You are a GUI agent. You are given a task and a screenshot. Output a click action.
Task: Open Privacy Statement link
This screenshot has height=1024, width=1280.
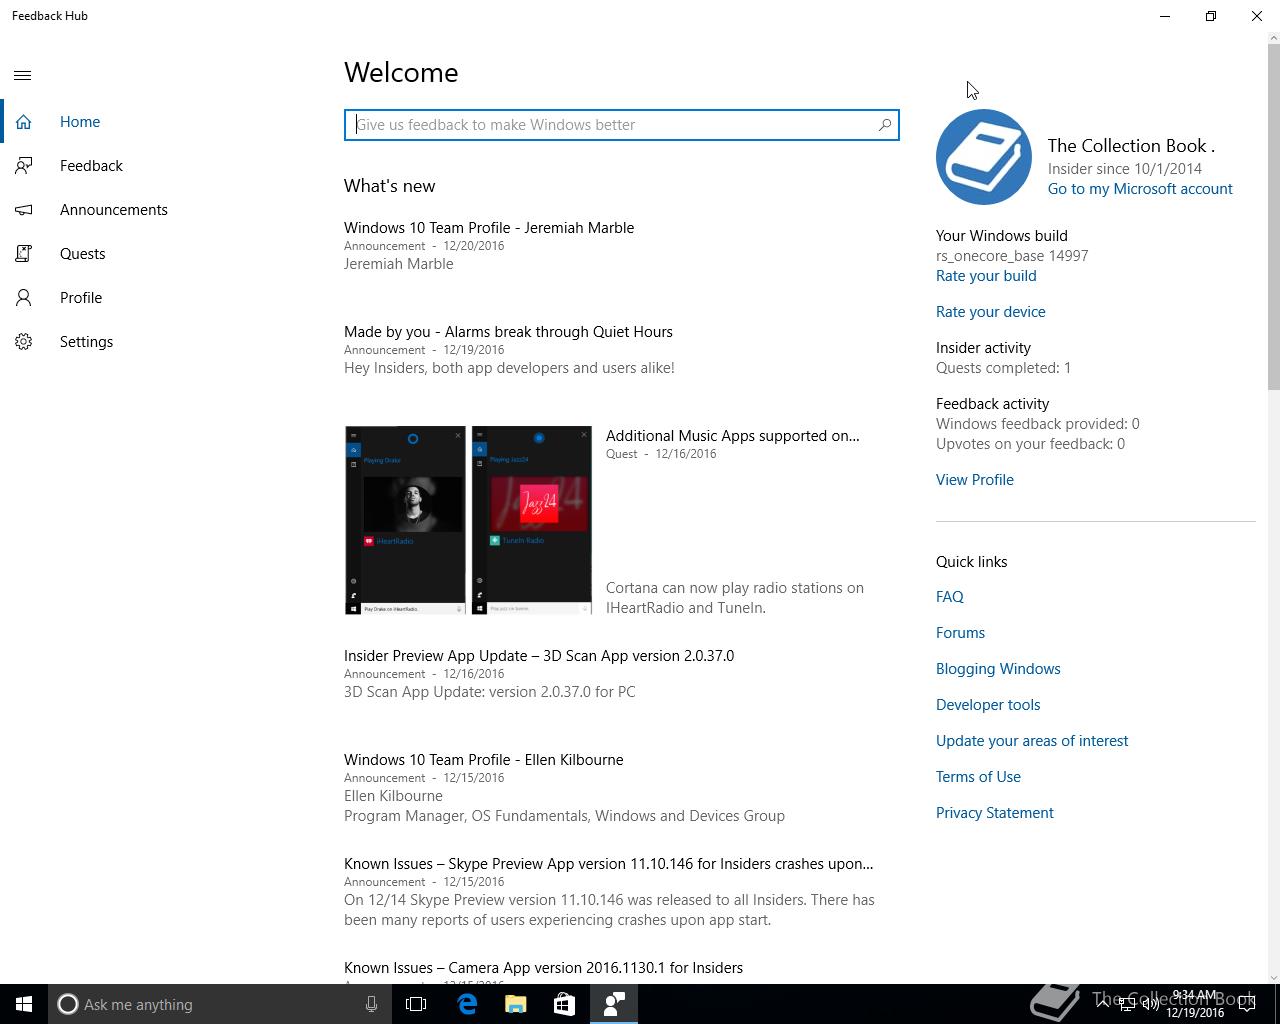pos(995,813)
